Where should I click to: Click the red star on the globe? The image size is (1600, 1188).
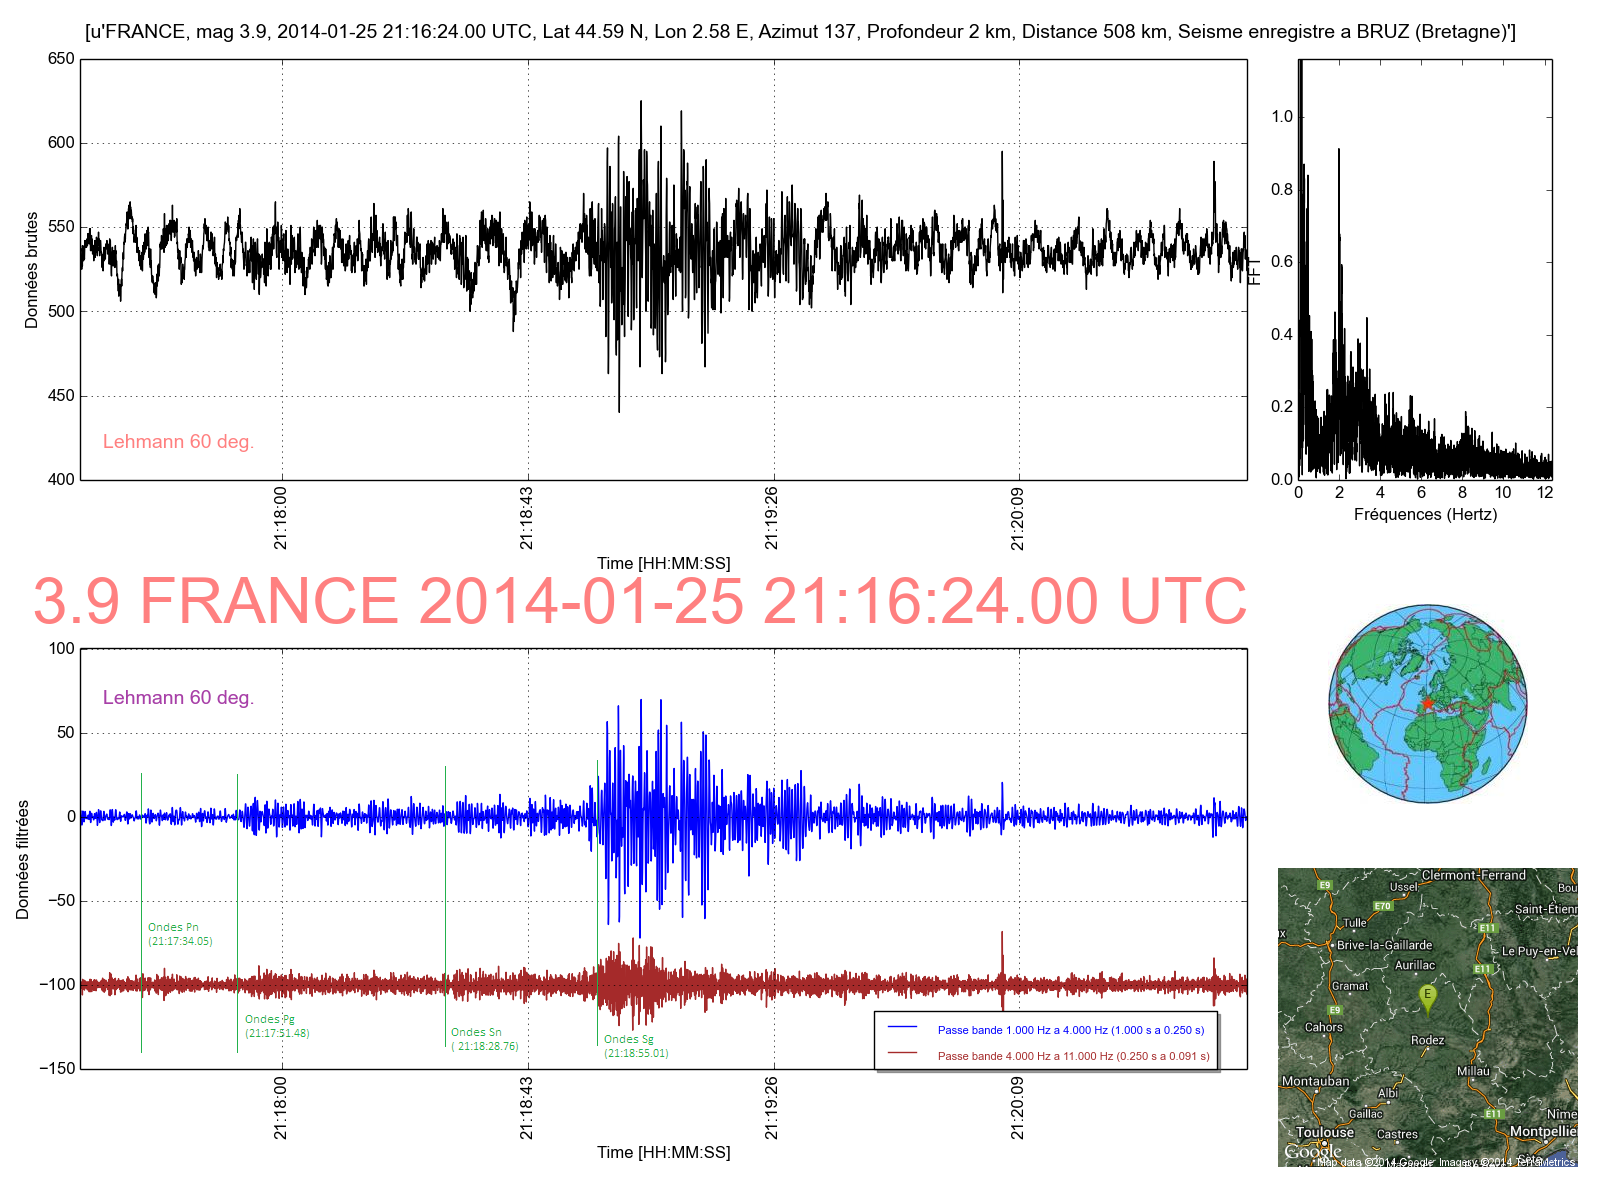(x=1427, y=703)
